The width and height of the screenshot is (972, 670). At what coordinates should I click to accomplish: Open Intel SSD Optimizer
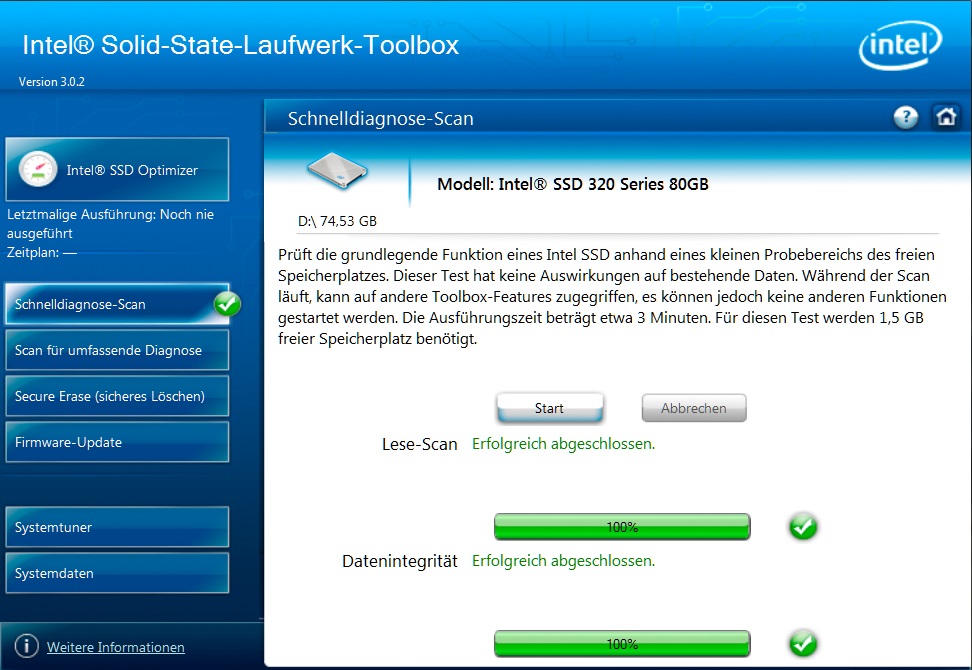[117, 169]
